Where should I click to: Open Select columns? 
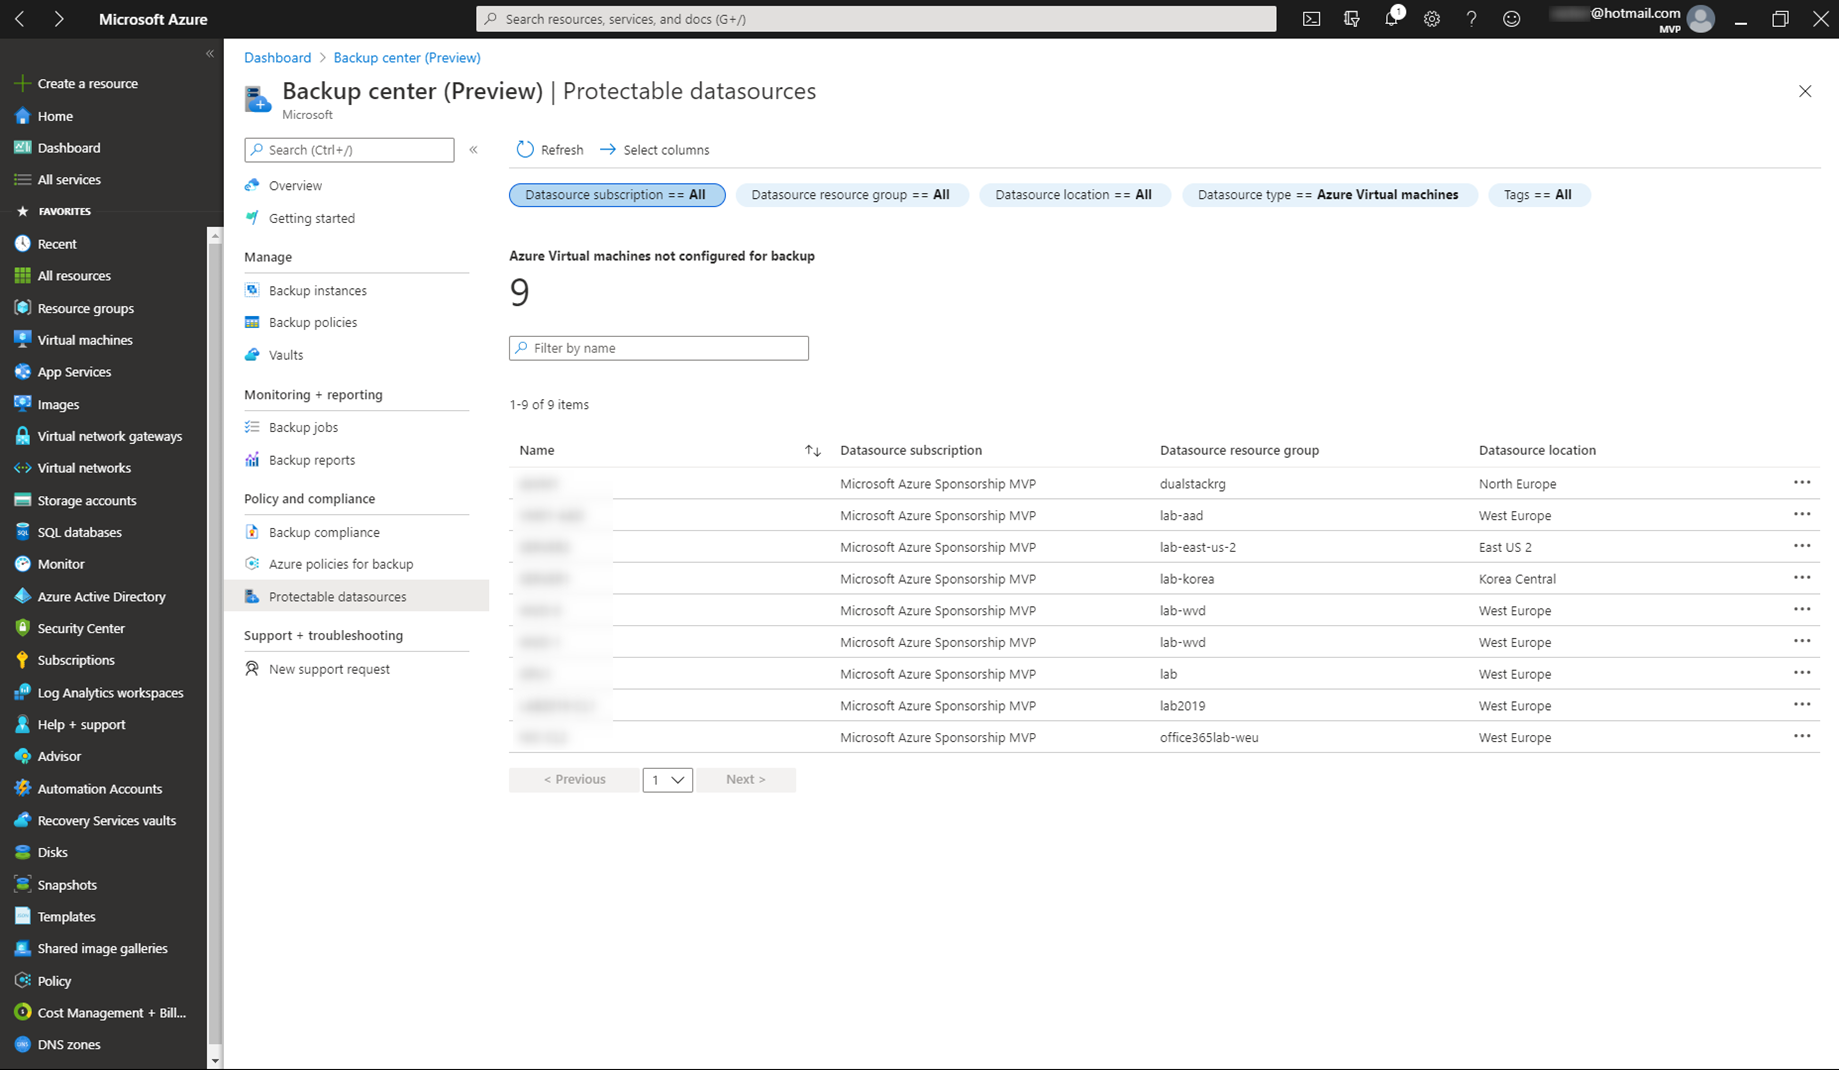coord(655,150)
